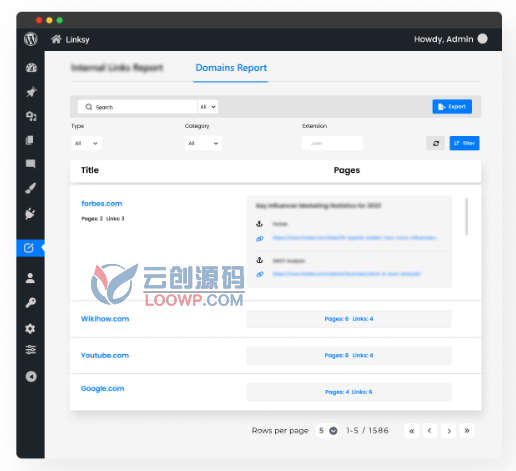Open the WordPress logo menu
This screenshot has height=471, width=516.
(x=31, y=39)
